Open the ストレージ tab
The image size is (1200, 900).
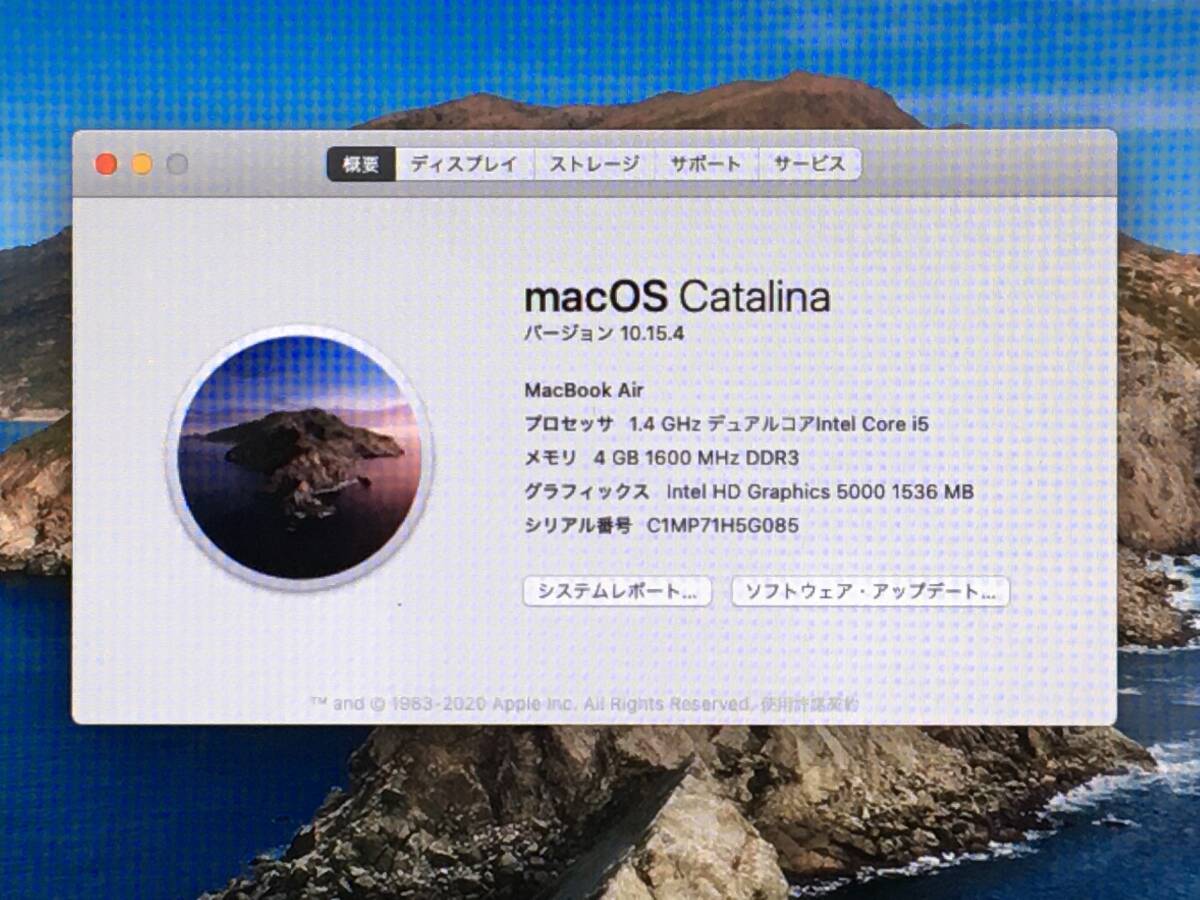click(x=594, y=164)
